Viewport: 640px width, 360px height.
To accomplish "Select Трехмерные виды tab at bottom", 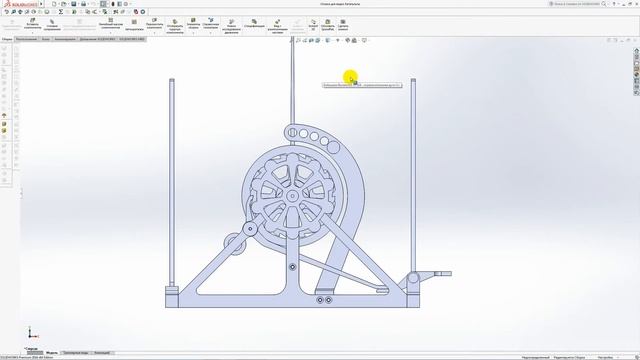I will pyautogui.click(x=76, y=353).
